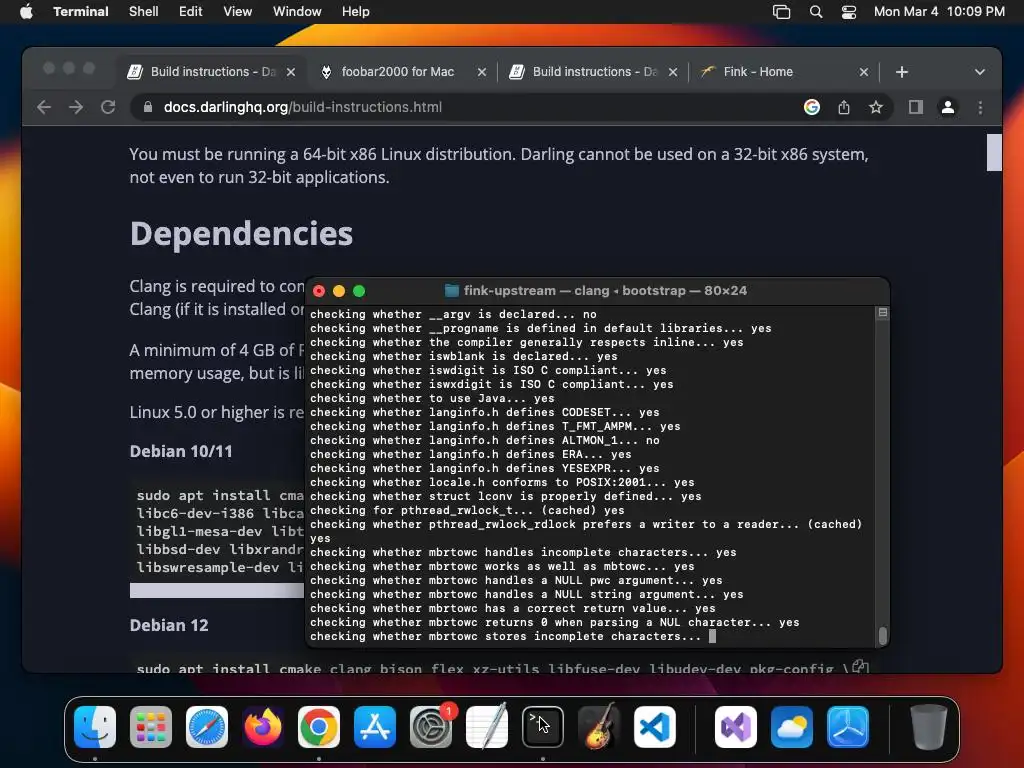Open Finder from the Dock
This screenshot has width=1024, height=768.
95,727
